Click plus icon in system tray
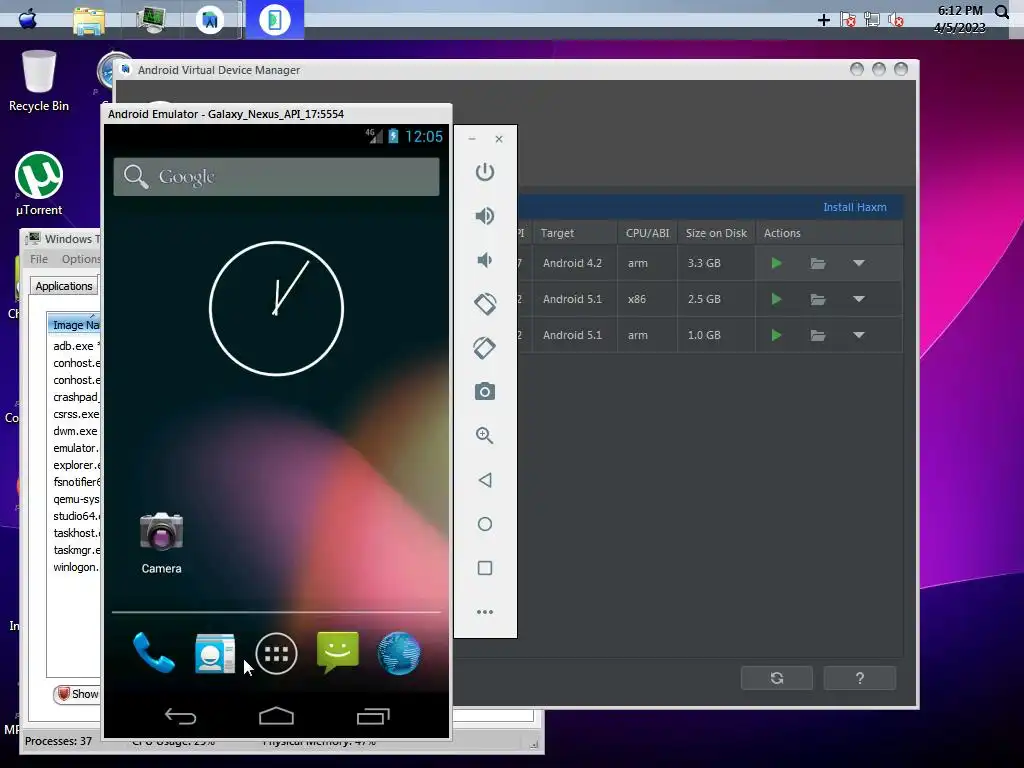 pos(824,20)
